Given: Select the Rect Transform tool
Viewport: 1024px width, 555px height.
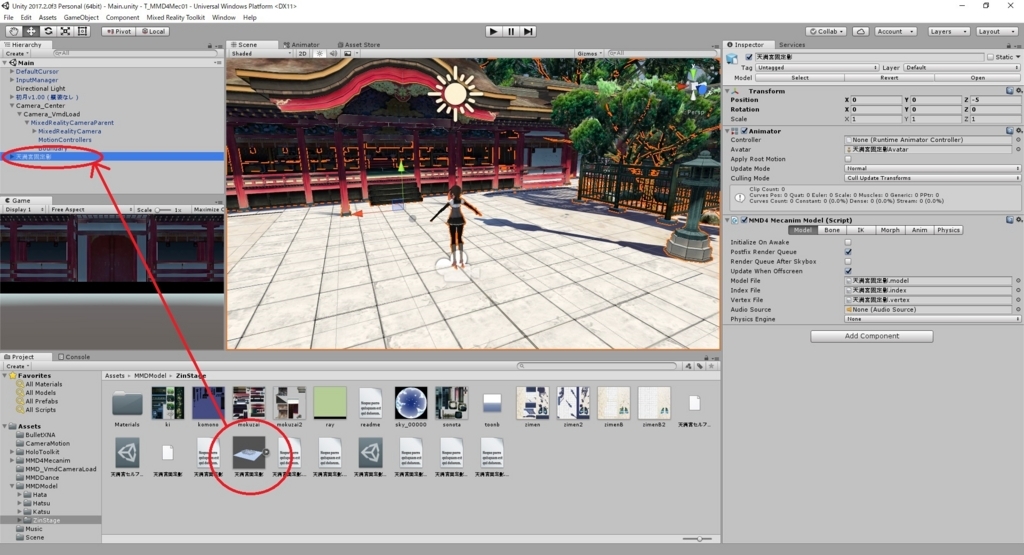Looking at the screenshot, I should (82, 31).
